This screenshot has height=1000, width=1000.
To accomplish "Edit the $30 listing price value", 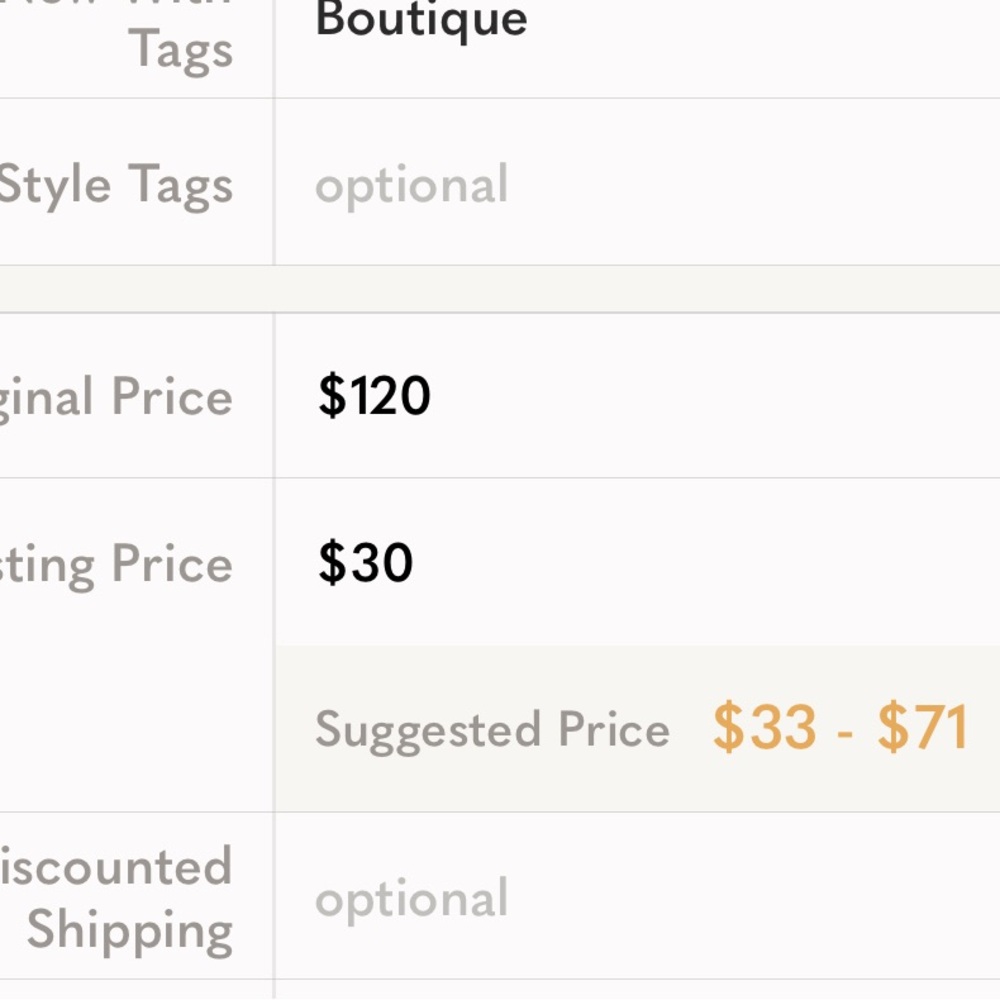I will tap(365, 563).
